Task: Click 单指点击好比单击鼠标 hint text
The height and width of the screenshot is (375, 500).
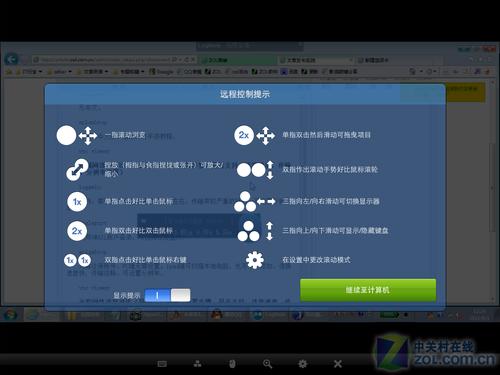Action: (139, 201)
